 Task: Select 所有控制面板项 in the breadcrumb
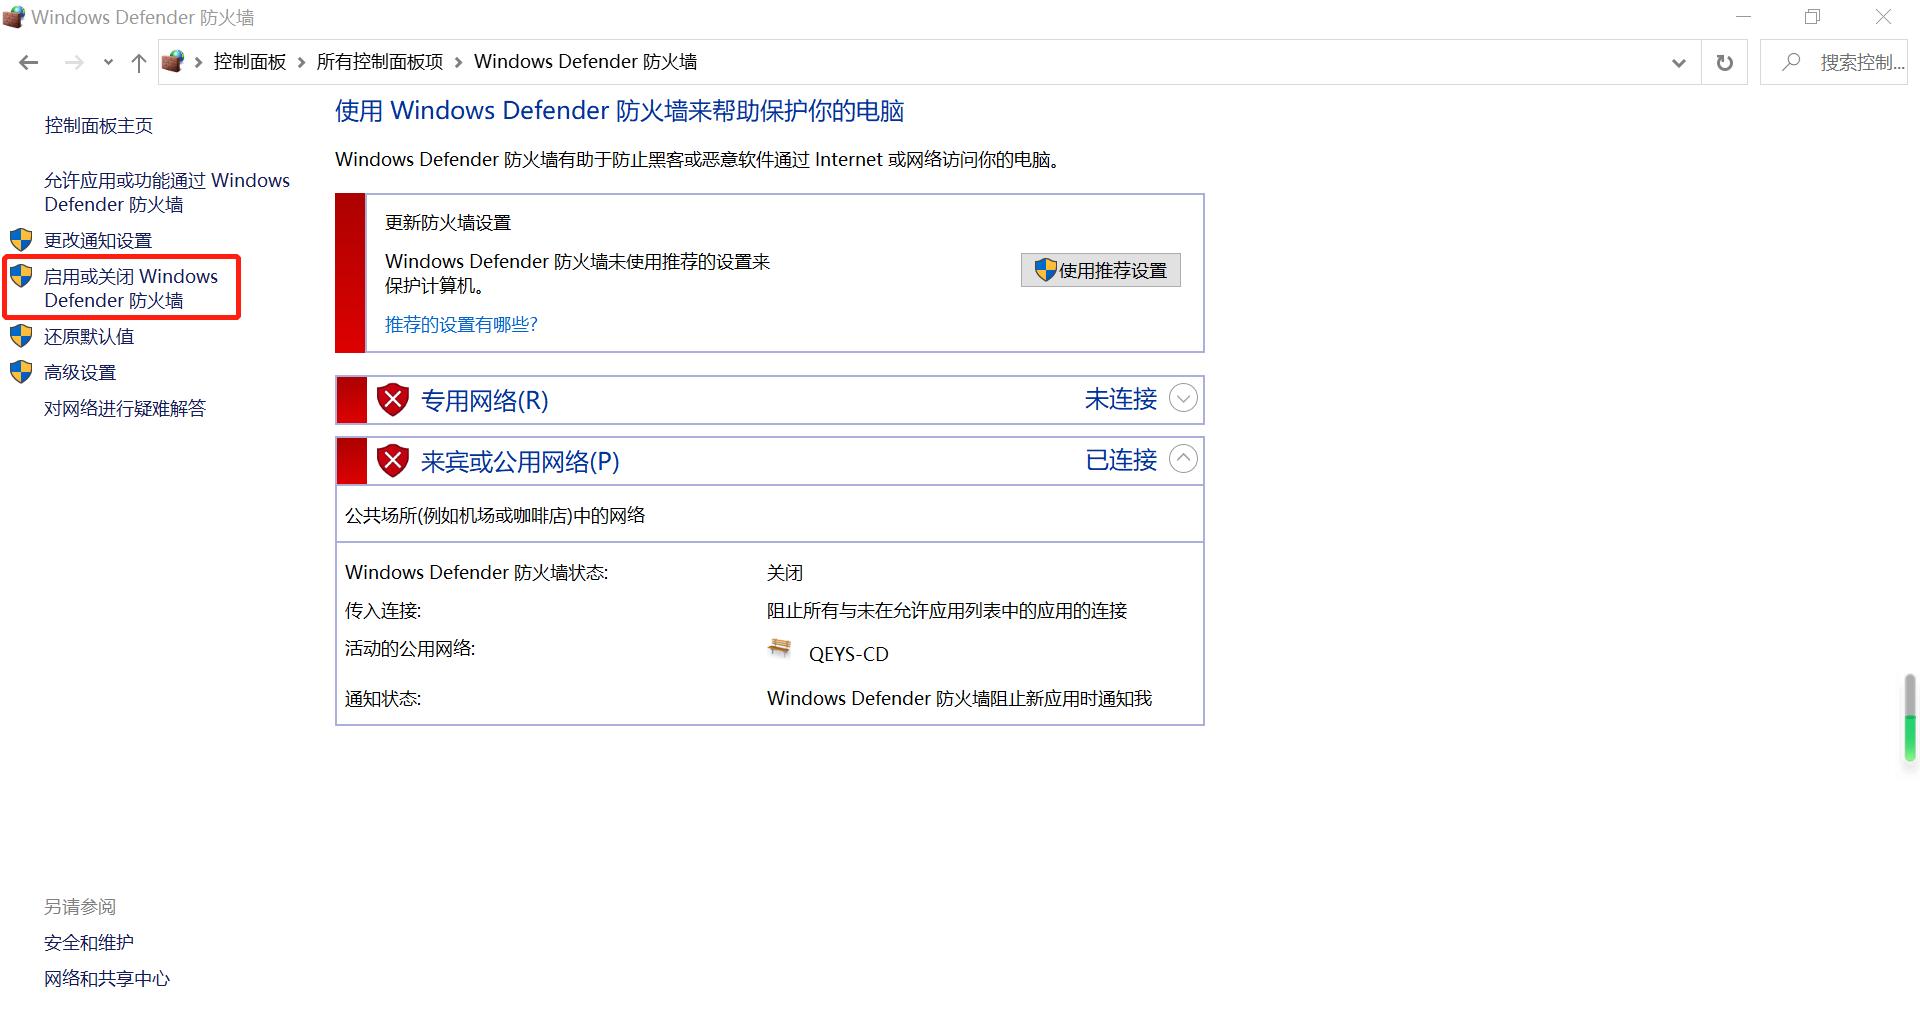379,61
